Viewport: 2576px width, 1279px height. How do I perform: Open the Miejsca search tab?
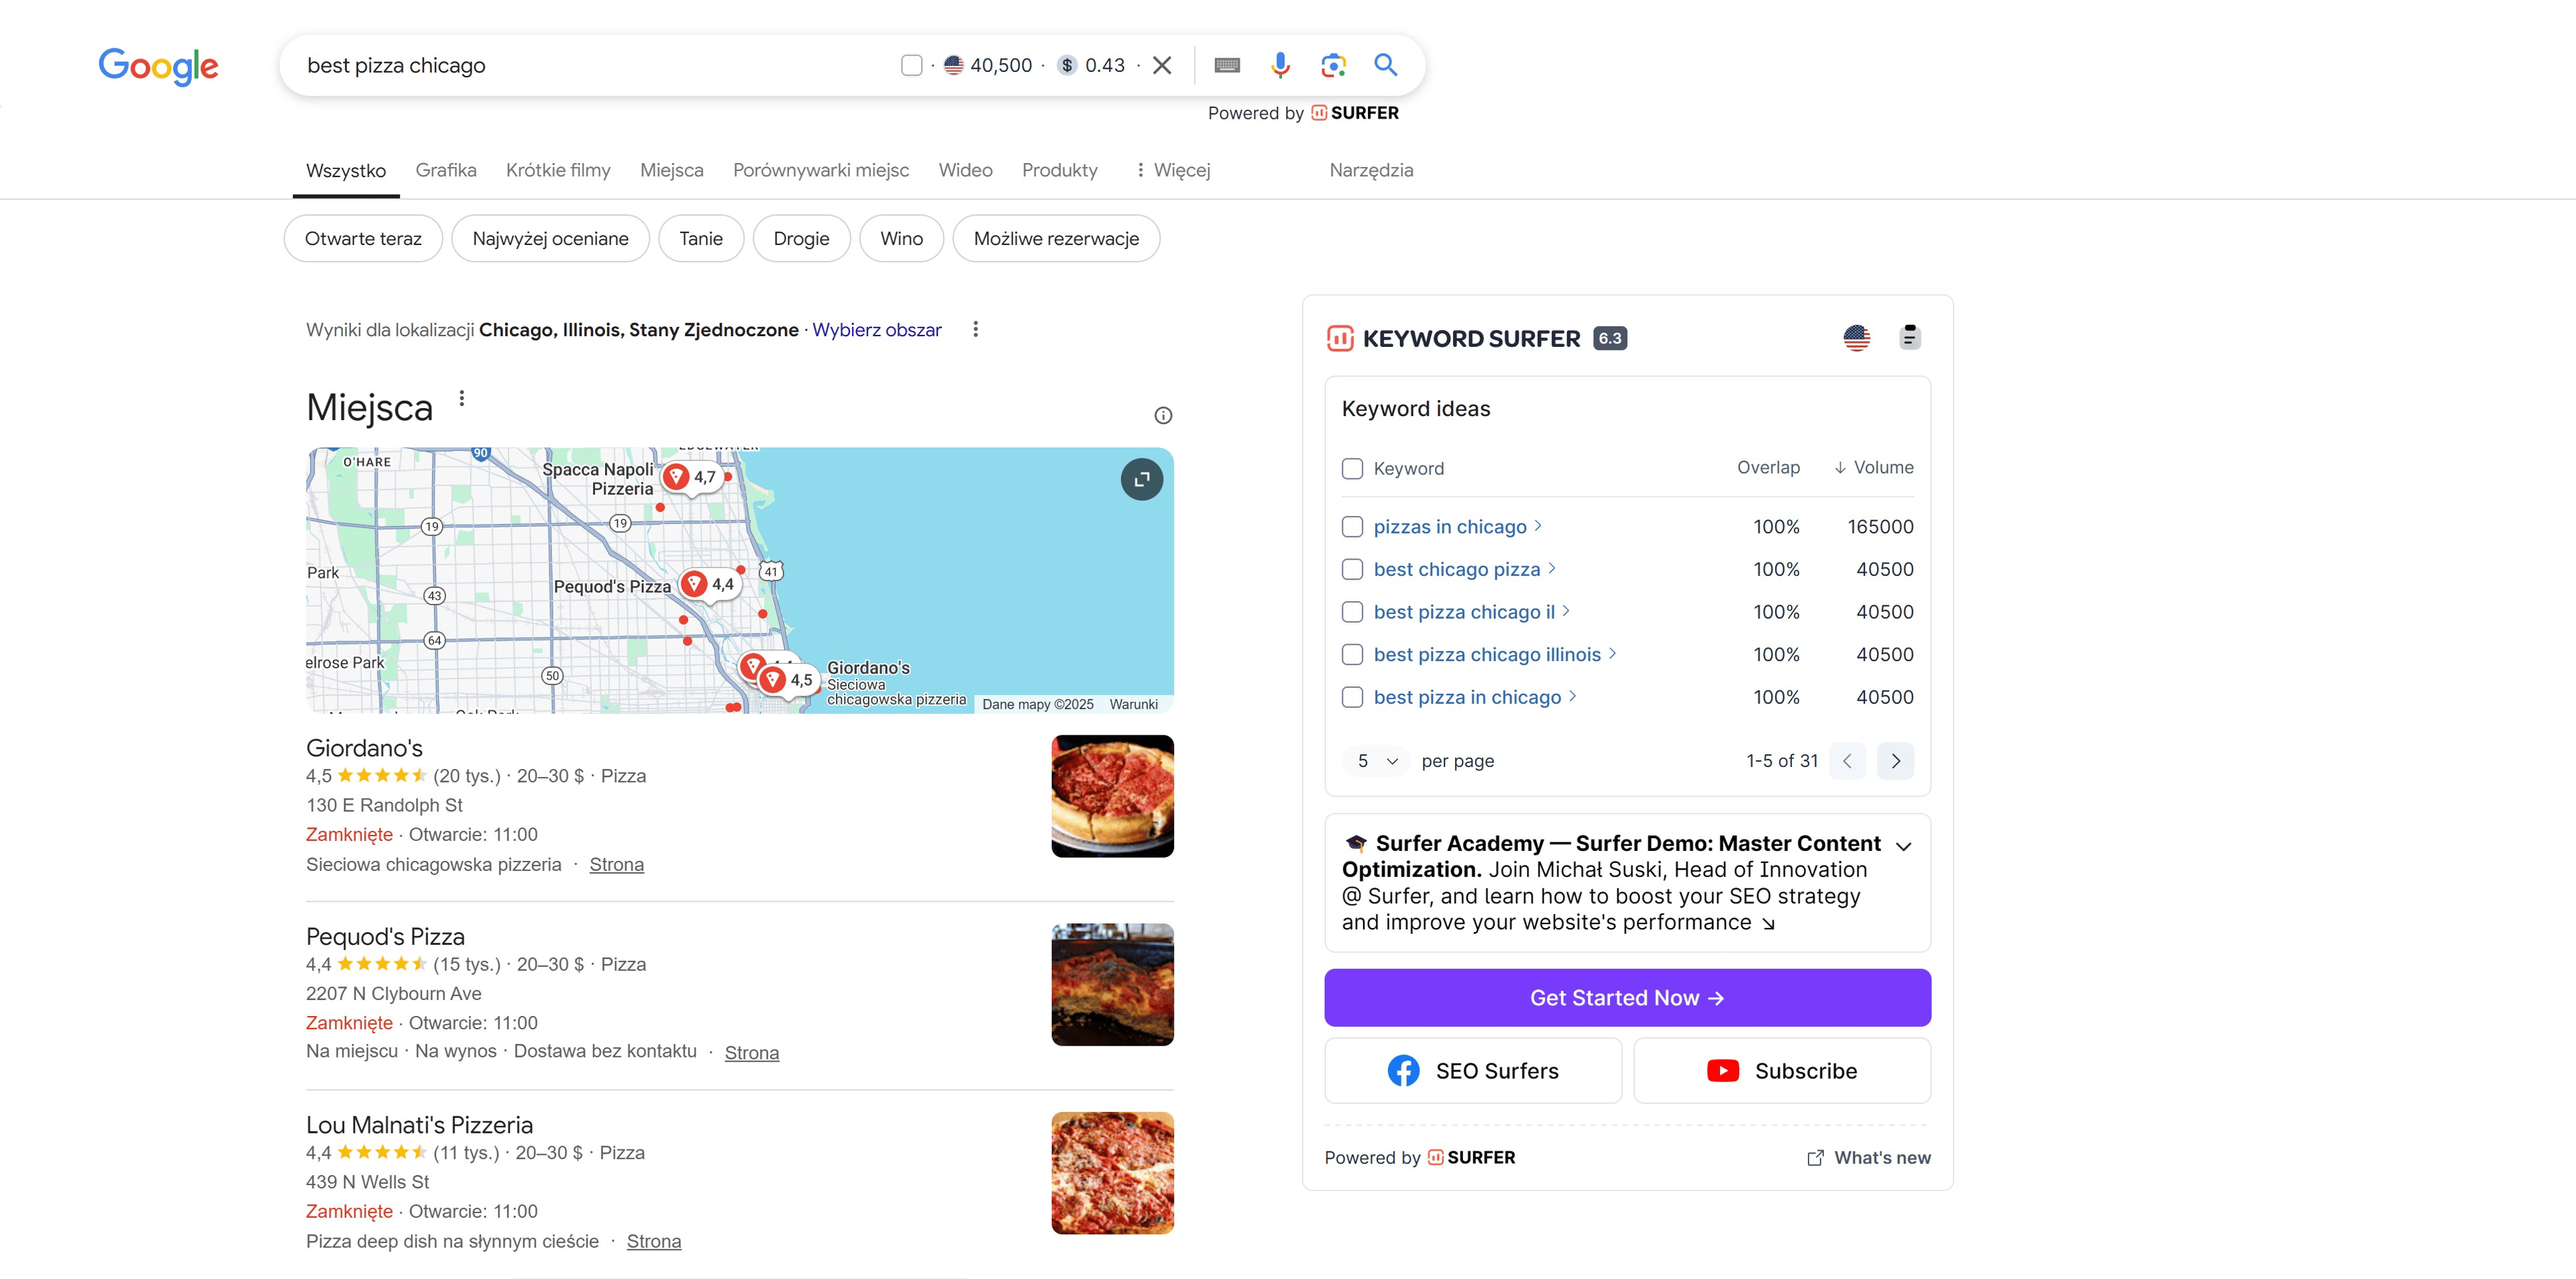pos(671,170)
